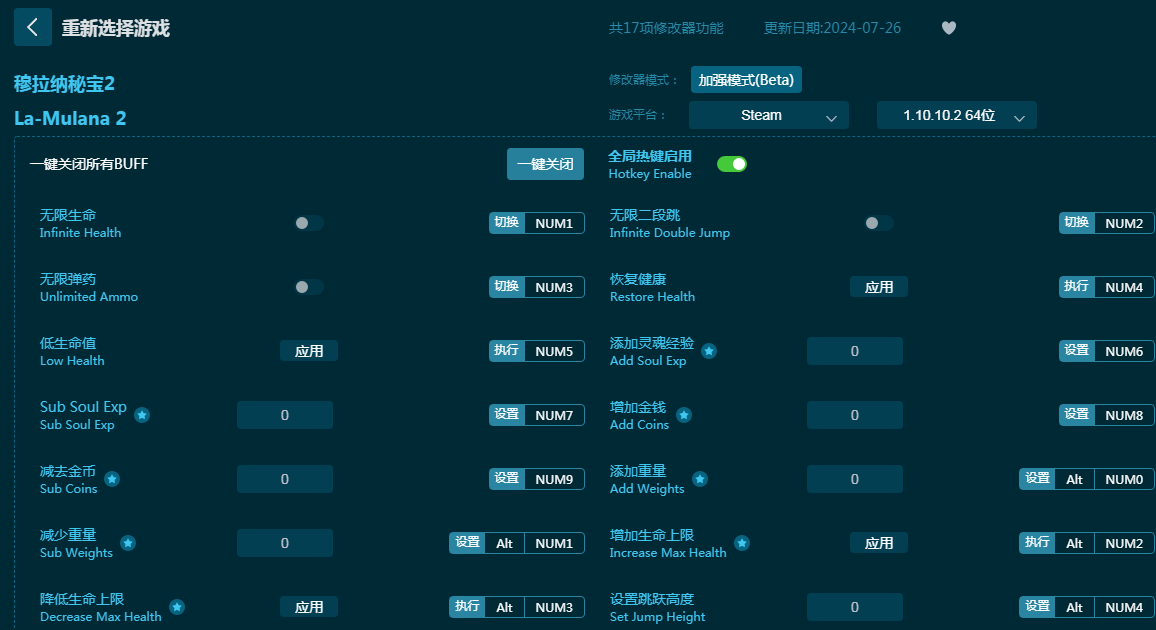Click 设置 label for Set Jump Height
Screen dimensions: 1156x630
pyautogui.click(x=1037, y=607)
